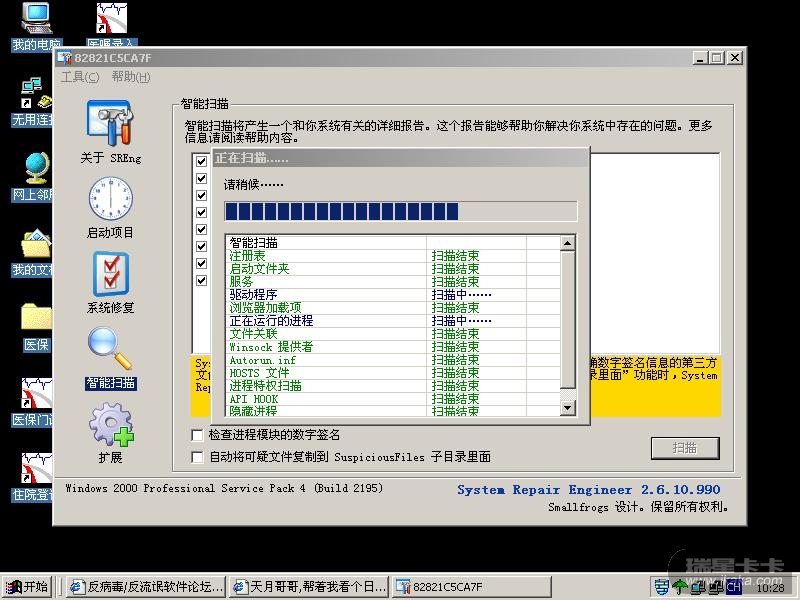Click the taskbar clock showing 10:28
Screen dimensions: 800x600
point(770,588)
